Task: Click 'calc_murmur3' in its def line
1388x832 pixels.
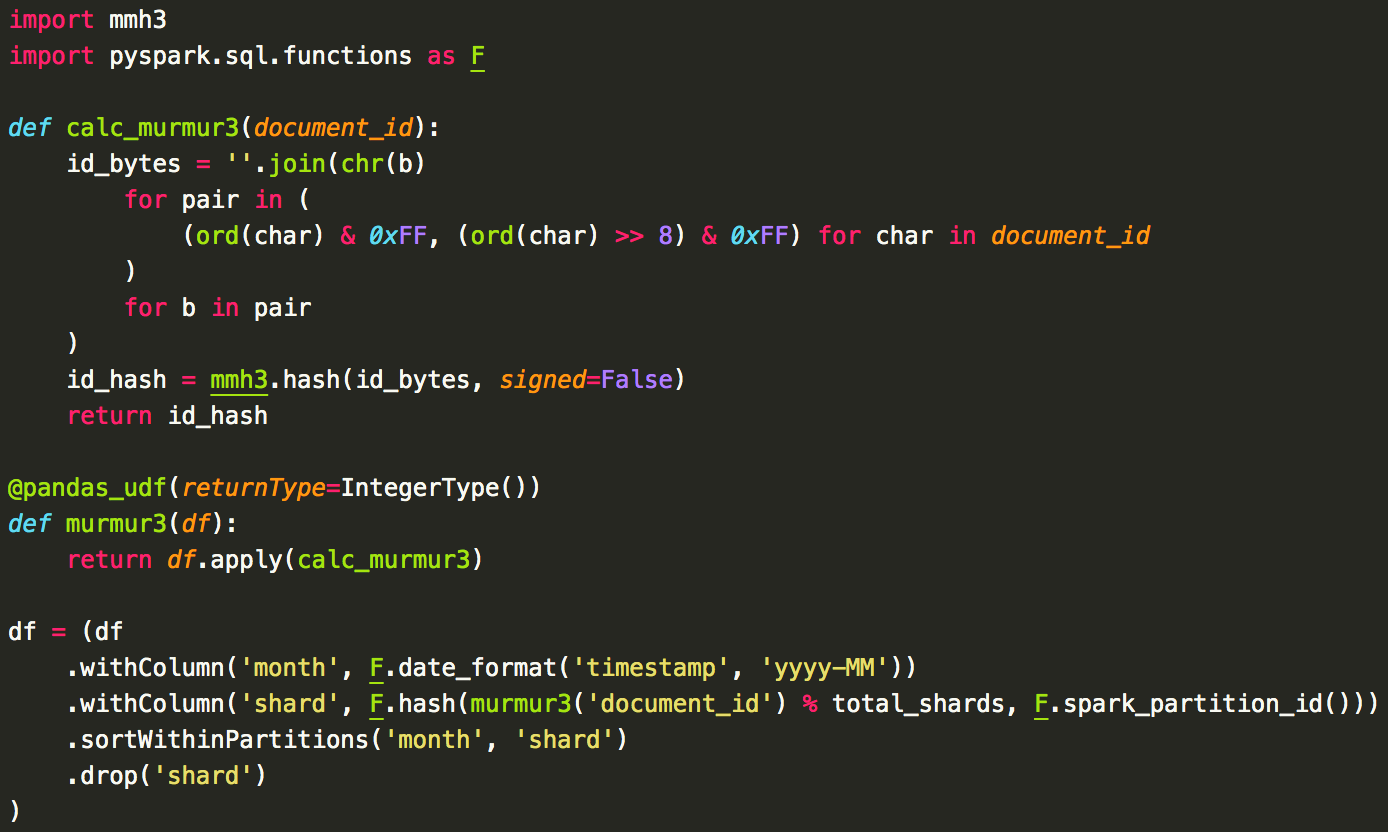Action: [x=153, y=128]
